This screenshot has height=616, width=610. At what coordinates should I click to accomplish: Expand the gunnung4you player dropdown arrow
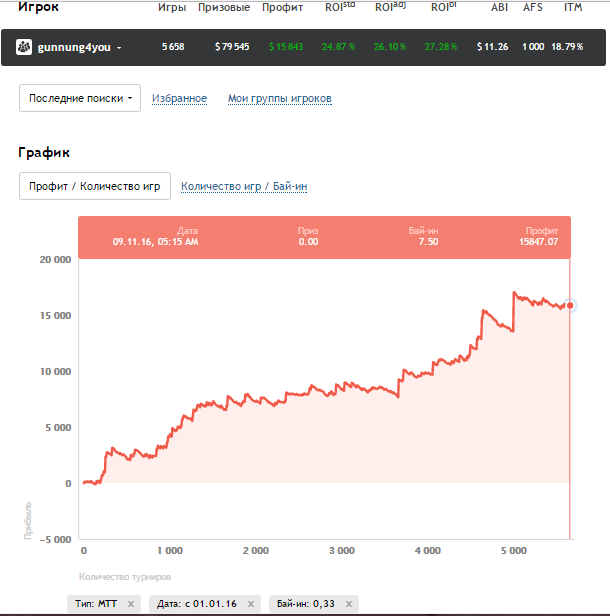click(x=119, y=48)
